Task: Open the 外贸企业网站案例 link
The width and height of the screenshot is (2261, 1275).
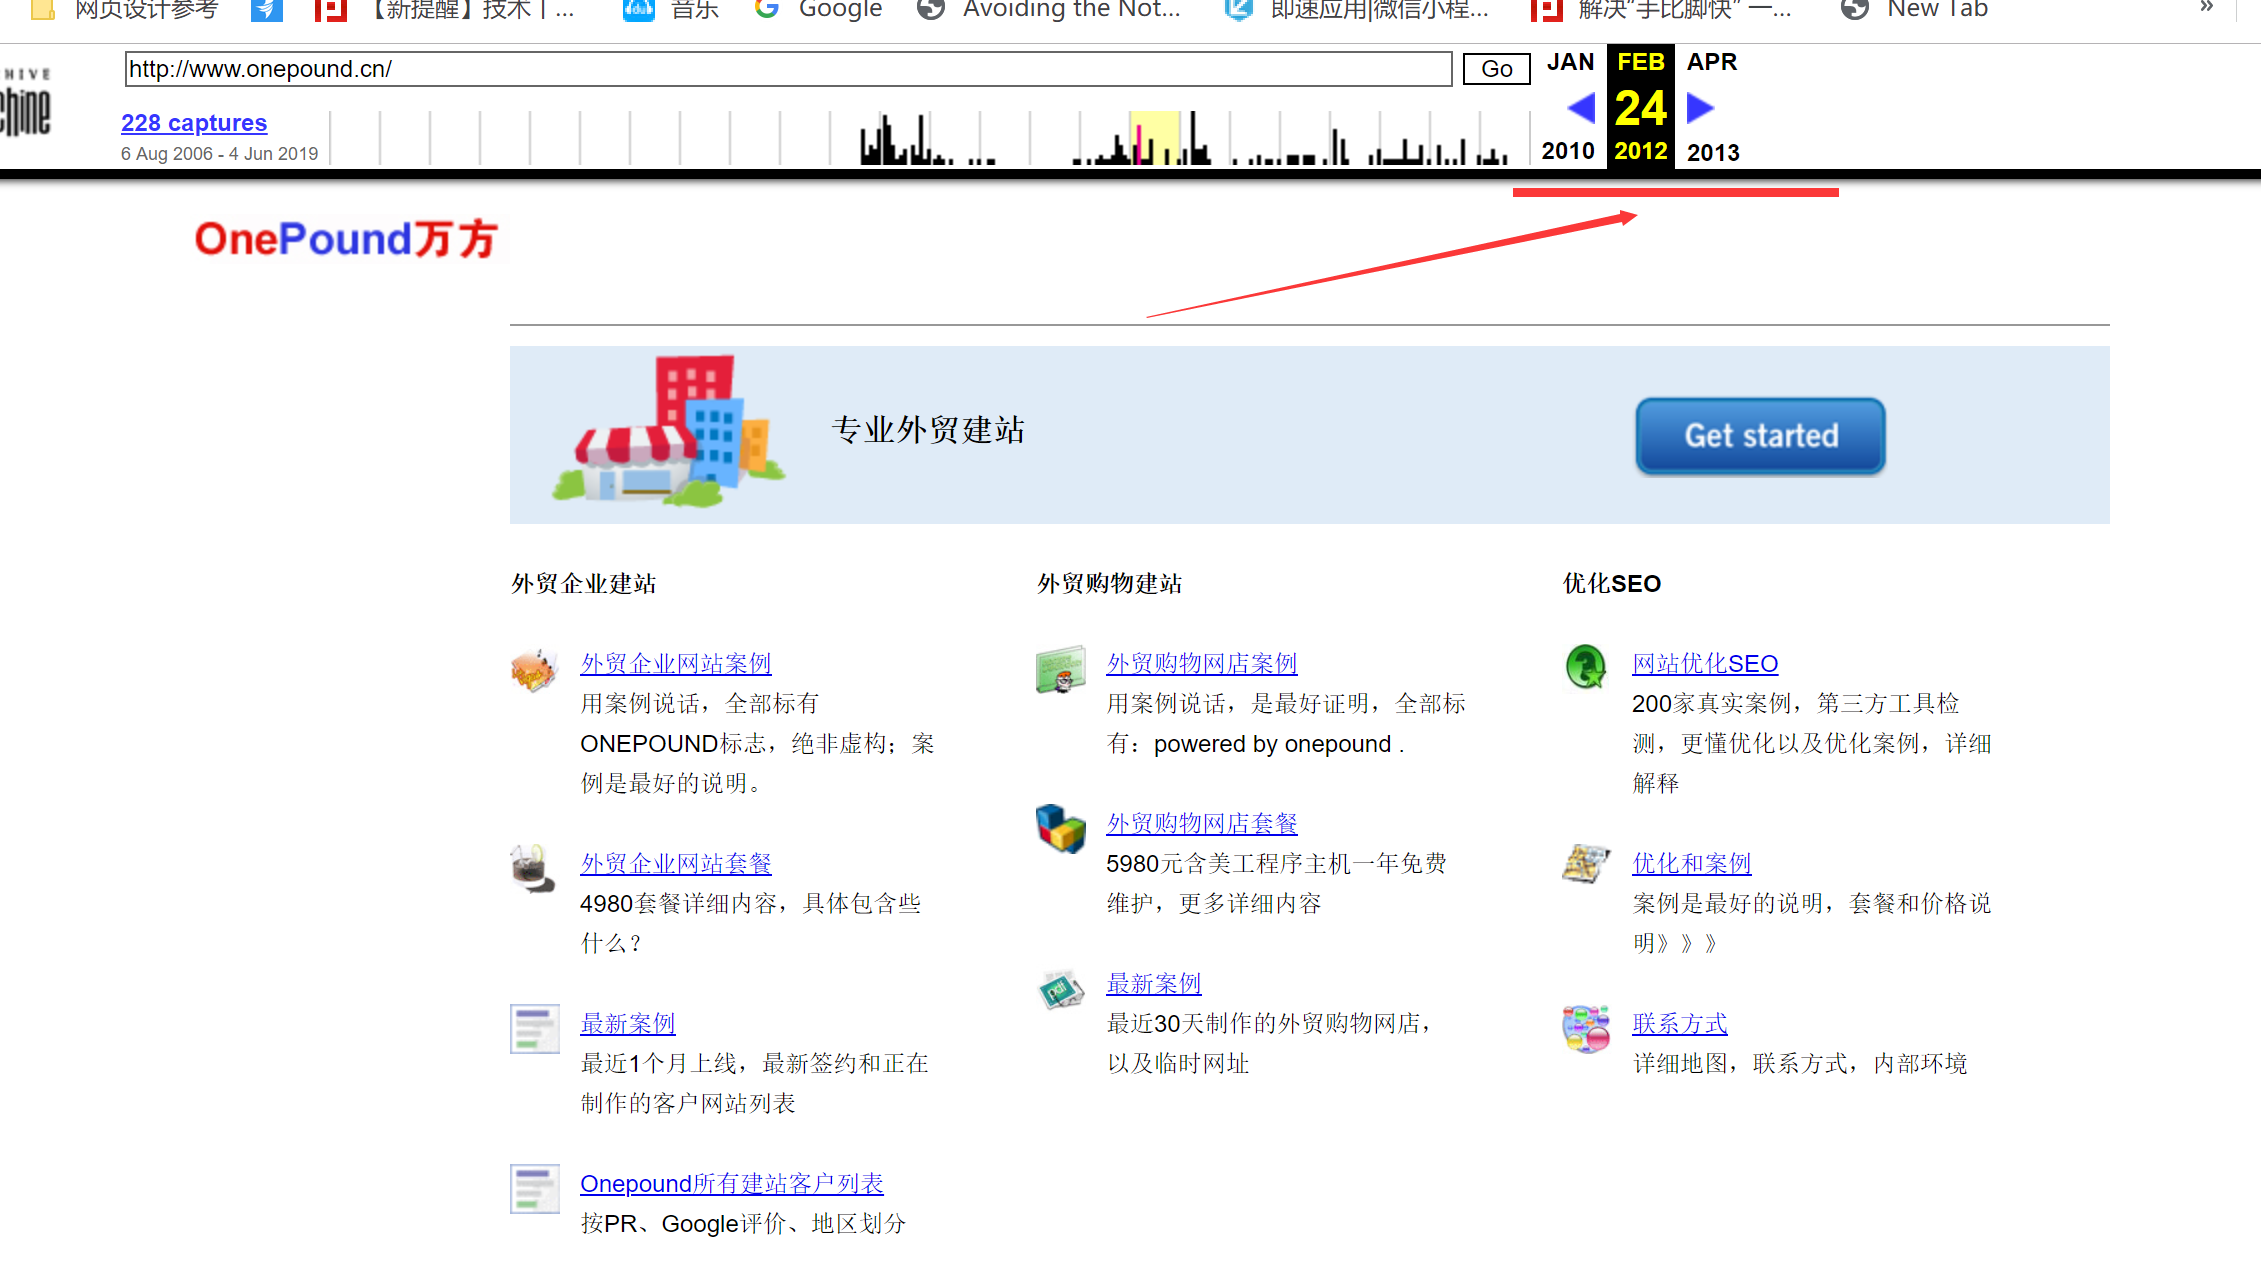Action: [x=676, y=664]
